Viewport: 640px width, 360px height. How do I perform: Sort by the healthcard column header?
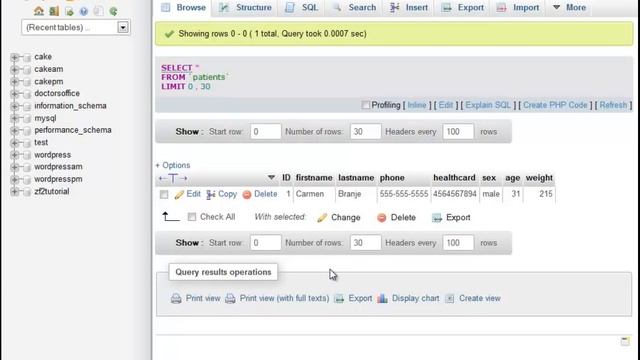click(454, 178)
